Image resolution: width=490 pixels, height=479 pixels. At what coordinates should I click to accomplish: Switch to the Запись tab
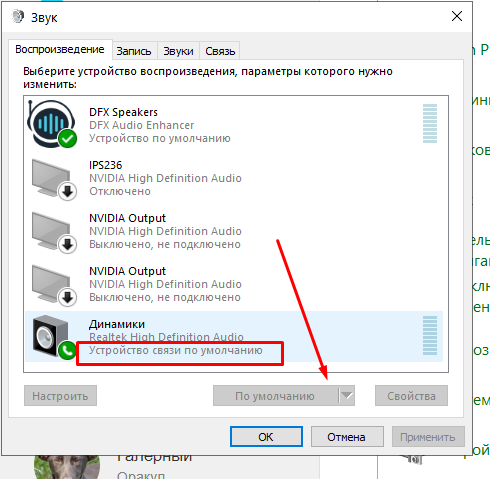click(x=134, y=51)
